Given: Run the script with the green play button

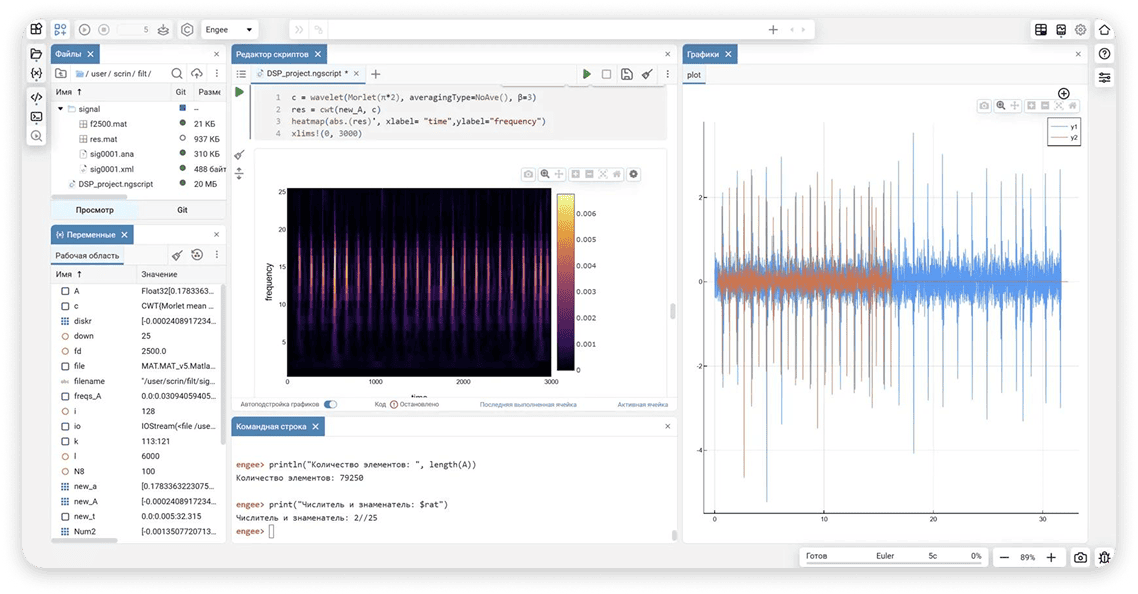Looking at the screenshot, I should (x=587, y=74).
